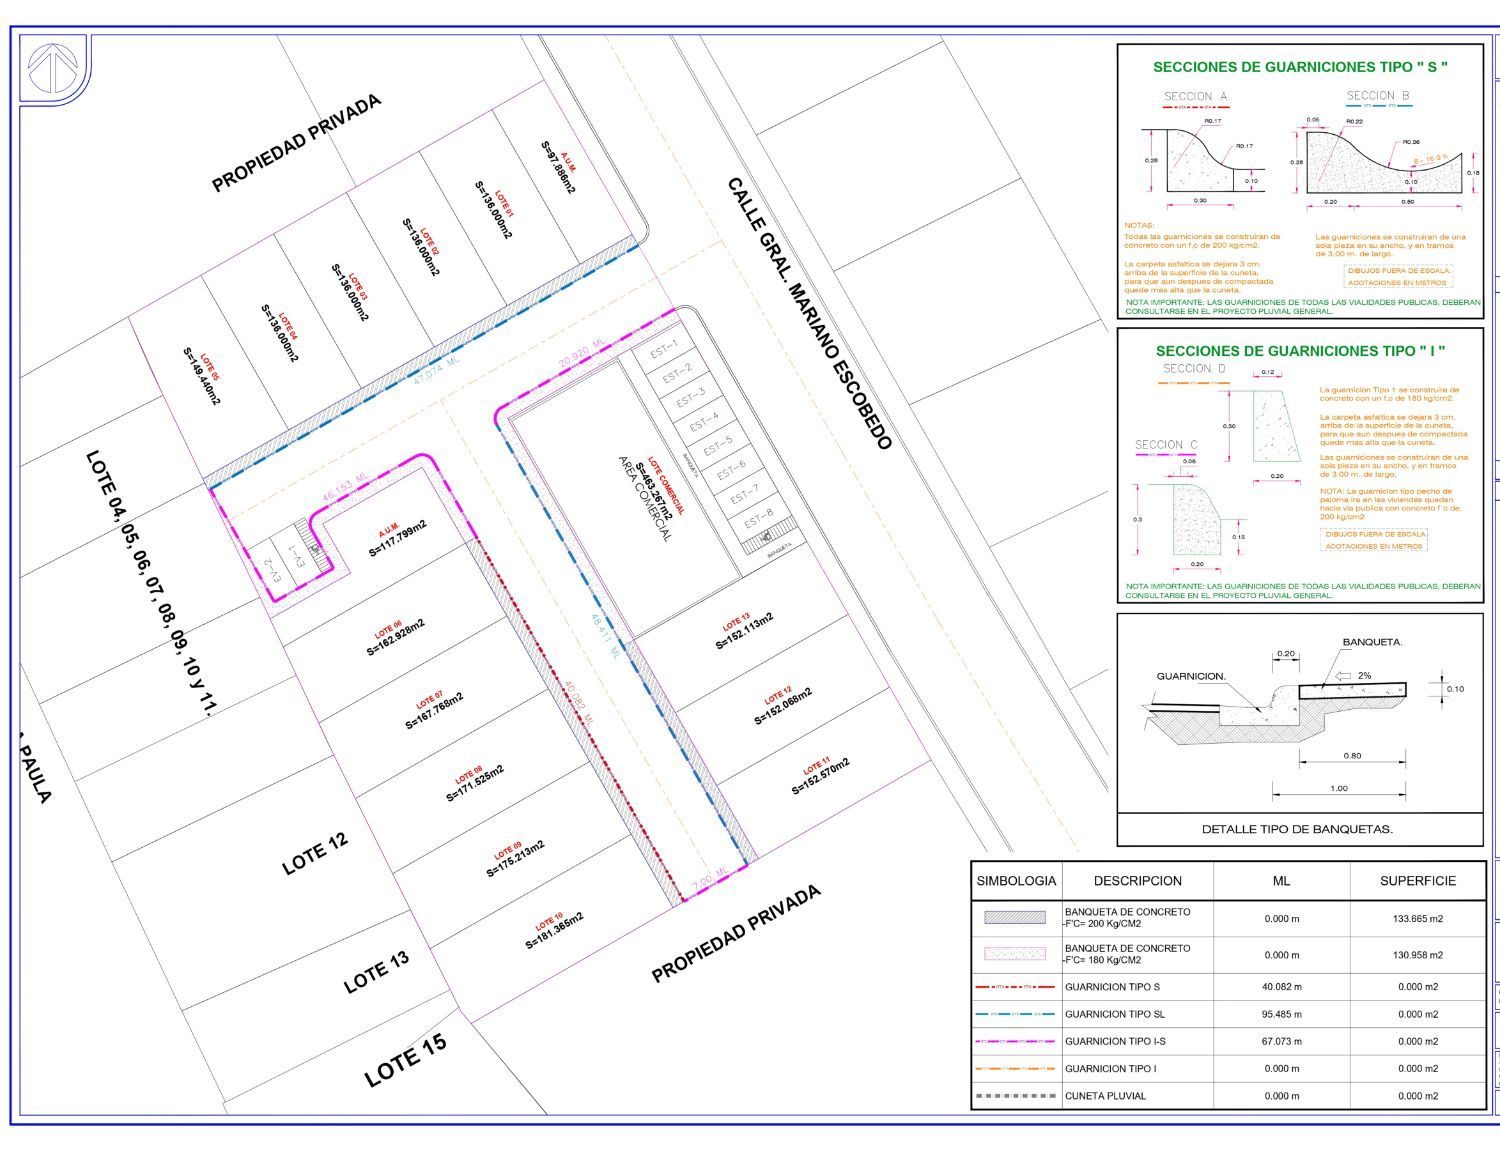Image resolution: width=1500 pixels, height=1150 pixels.
Task: Click the area text S=171.525m2
Action: pyautogui.click(x=475, y=783)
